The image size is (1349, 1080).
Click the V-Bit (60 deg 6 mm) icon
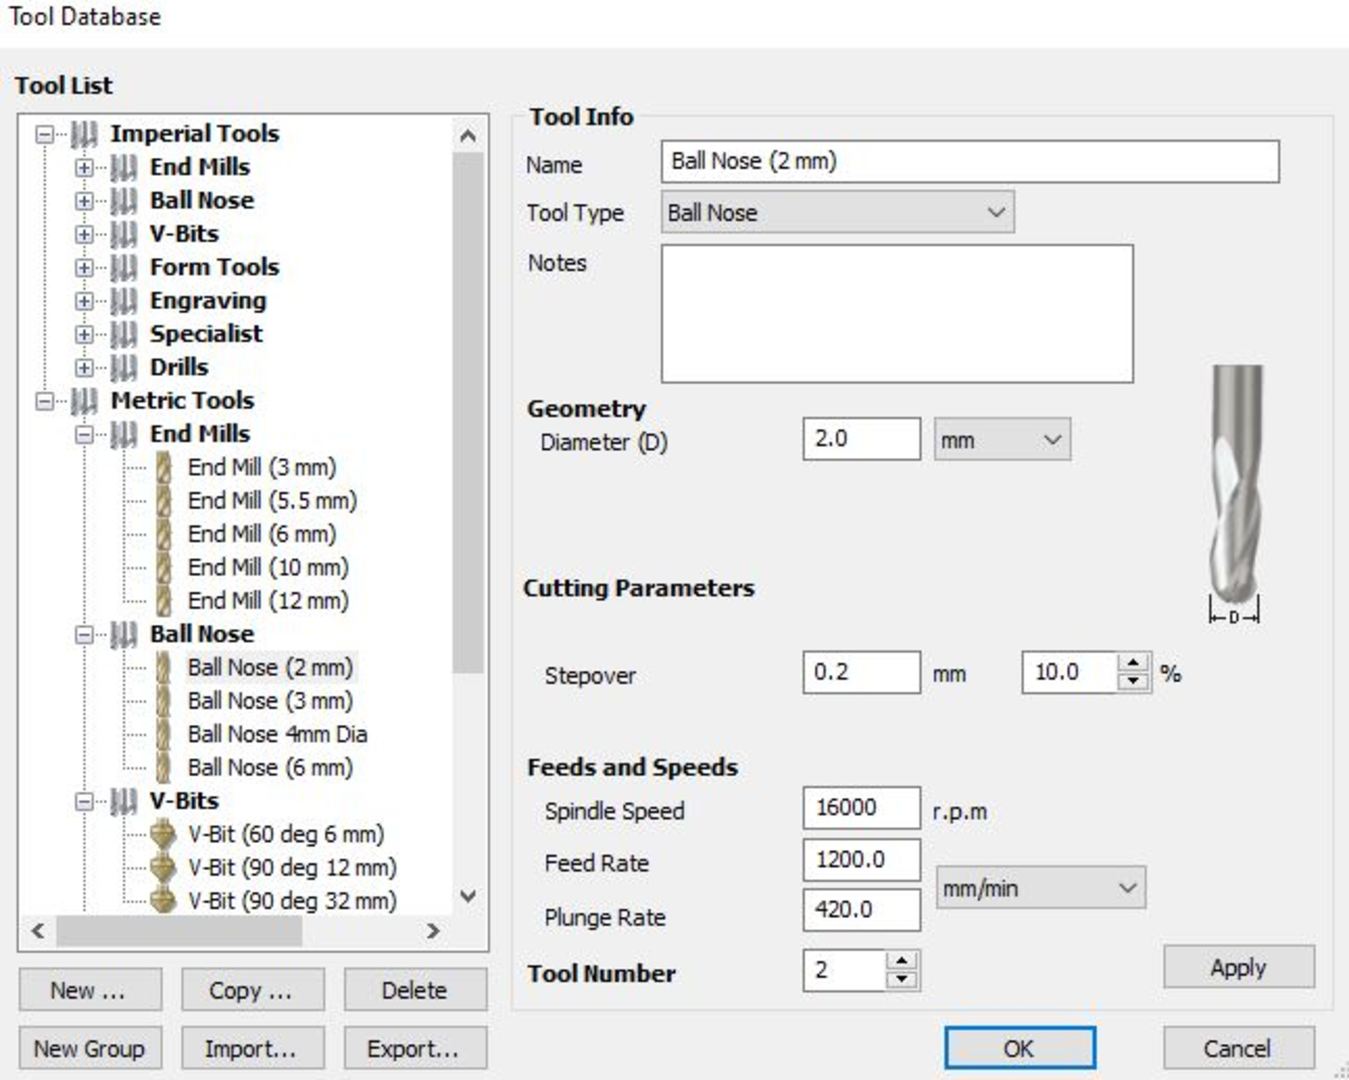click(163, 834)
